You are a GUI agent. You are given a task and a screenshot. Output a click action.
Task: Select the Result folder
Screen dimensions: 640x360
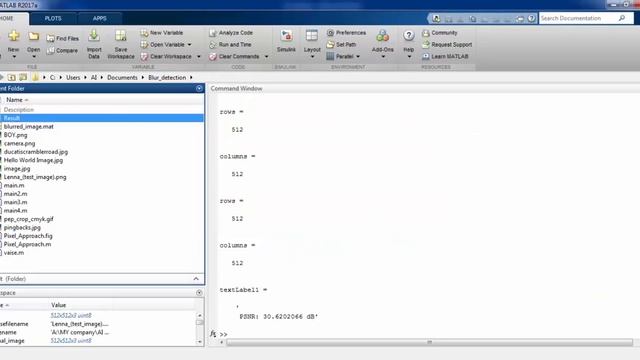[x=102, y=118]
